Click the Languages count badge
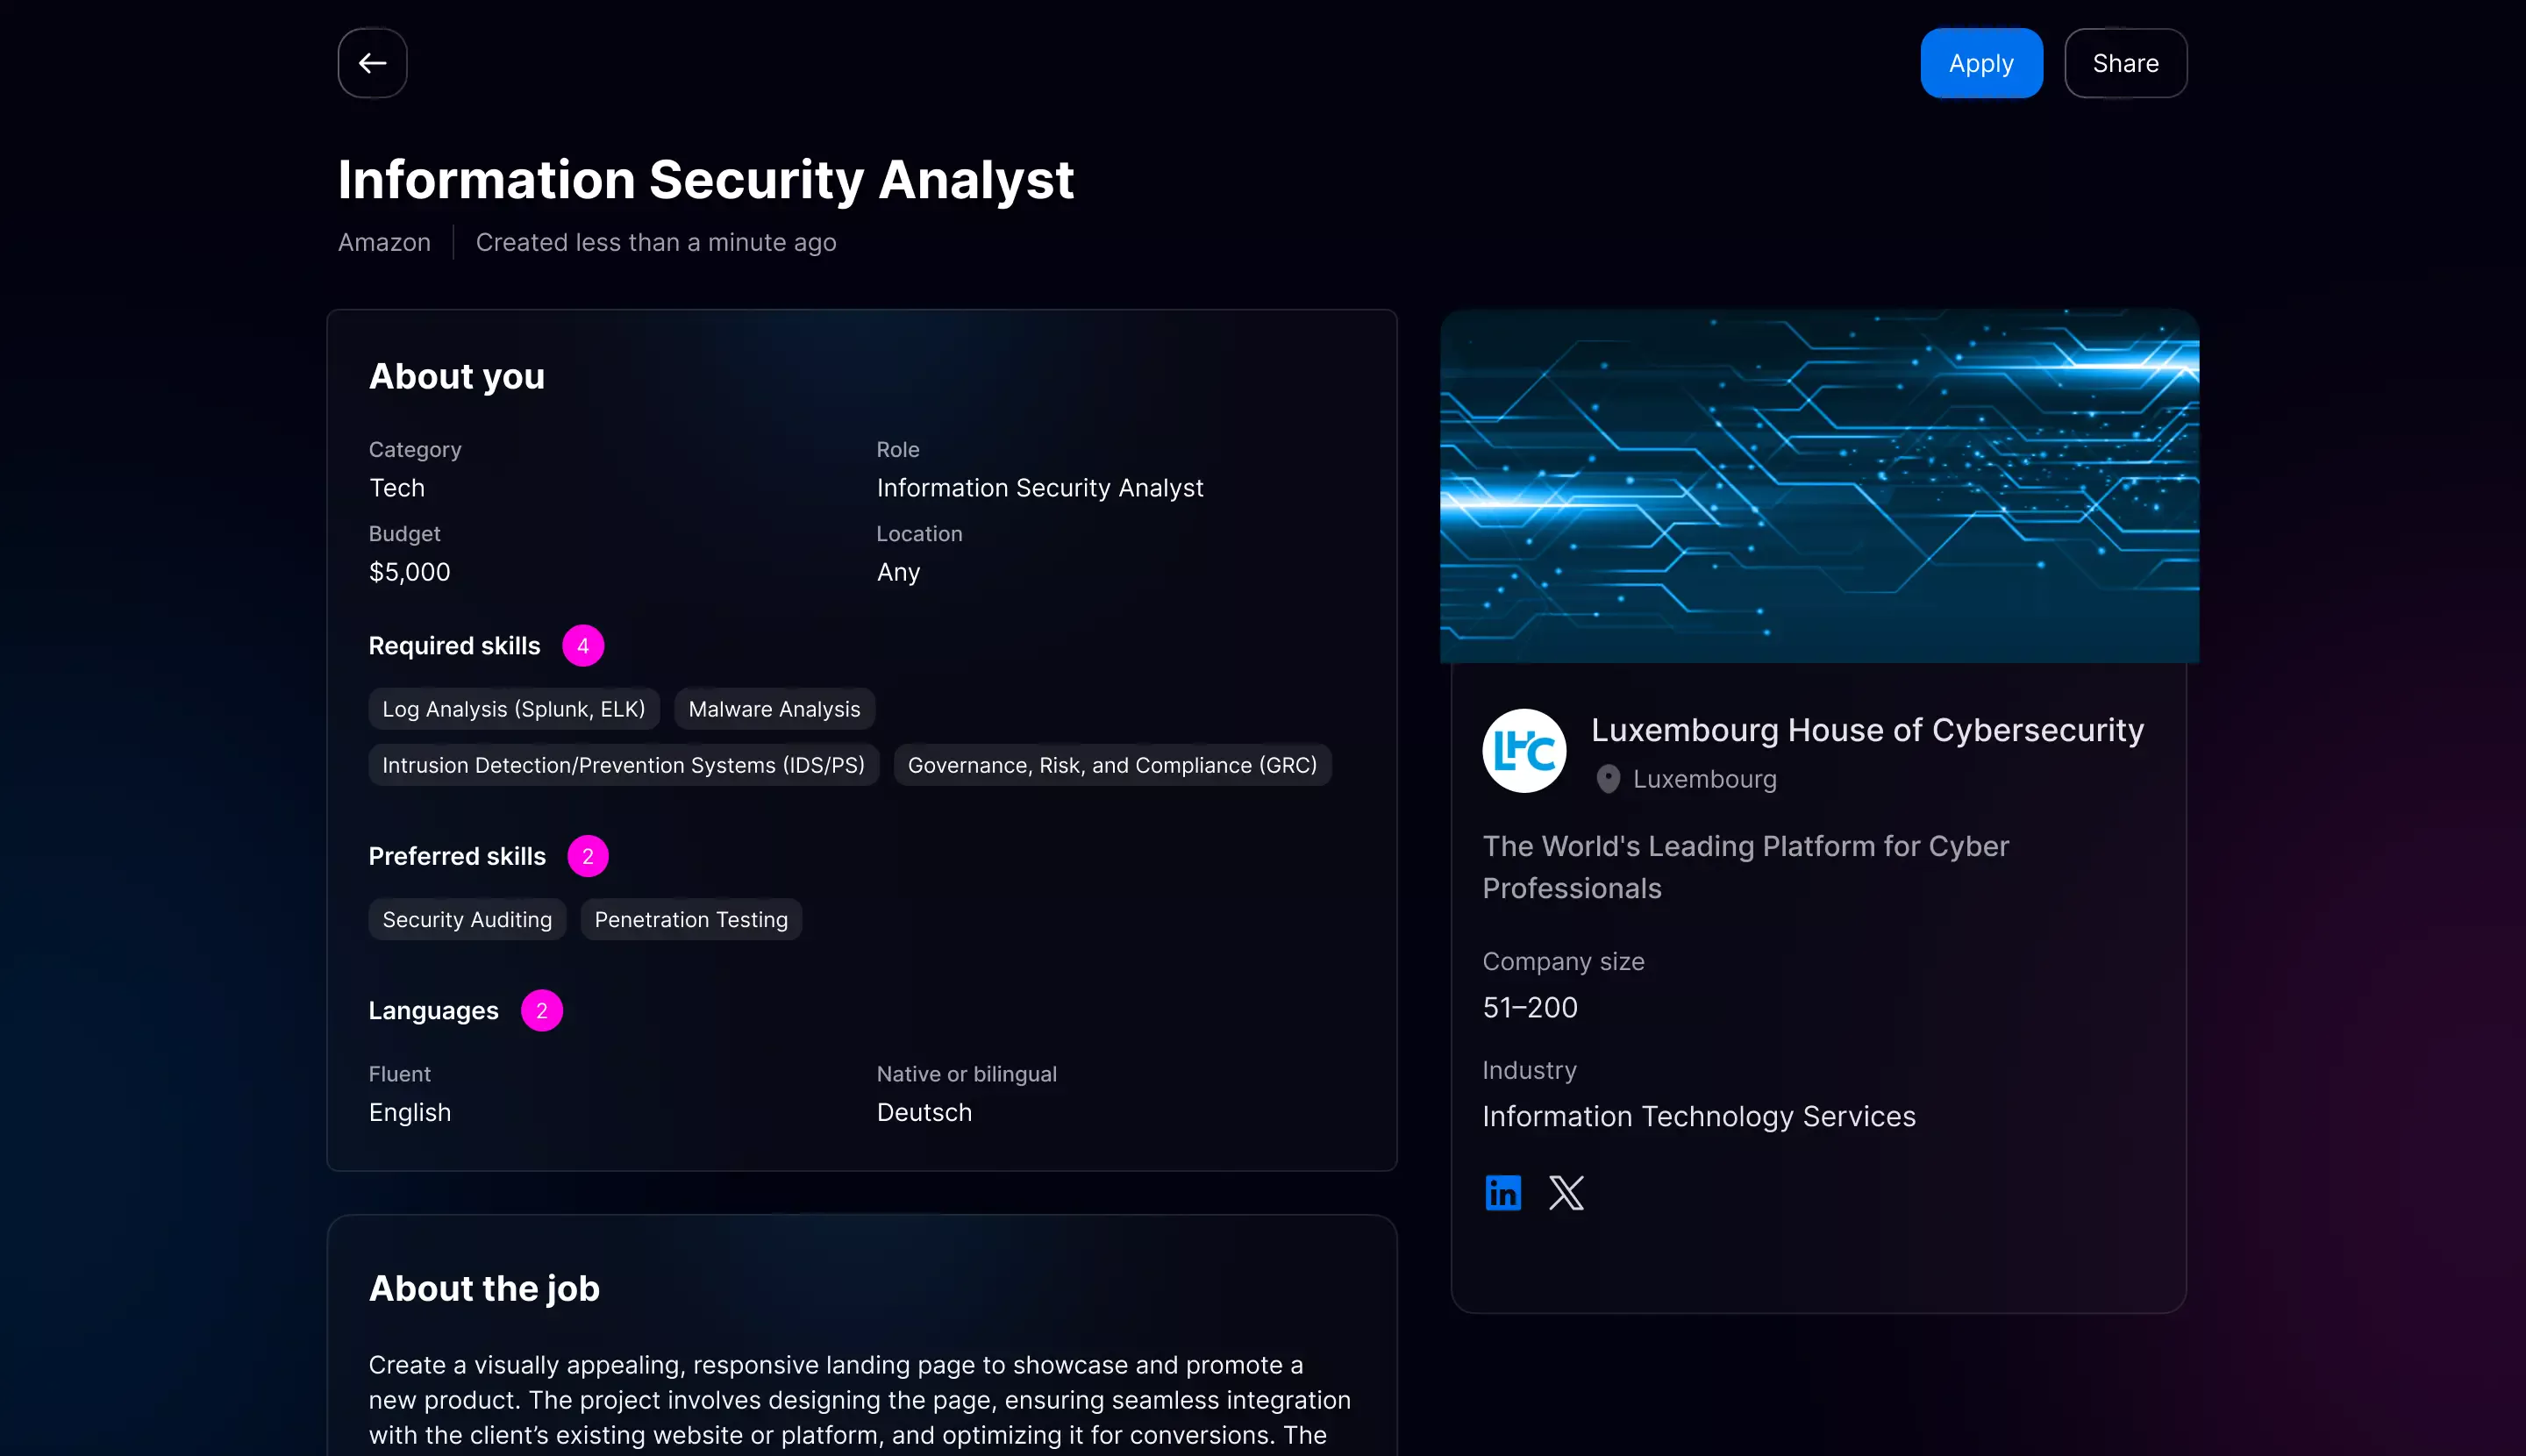The width and height of the screenshot is (2526, 1456). pyautogui.click(x=542, y=1010)
